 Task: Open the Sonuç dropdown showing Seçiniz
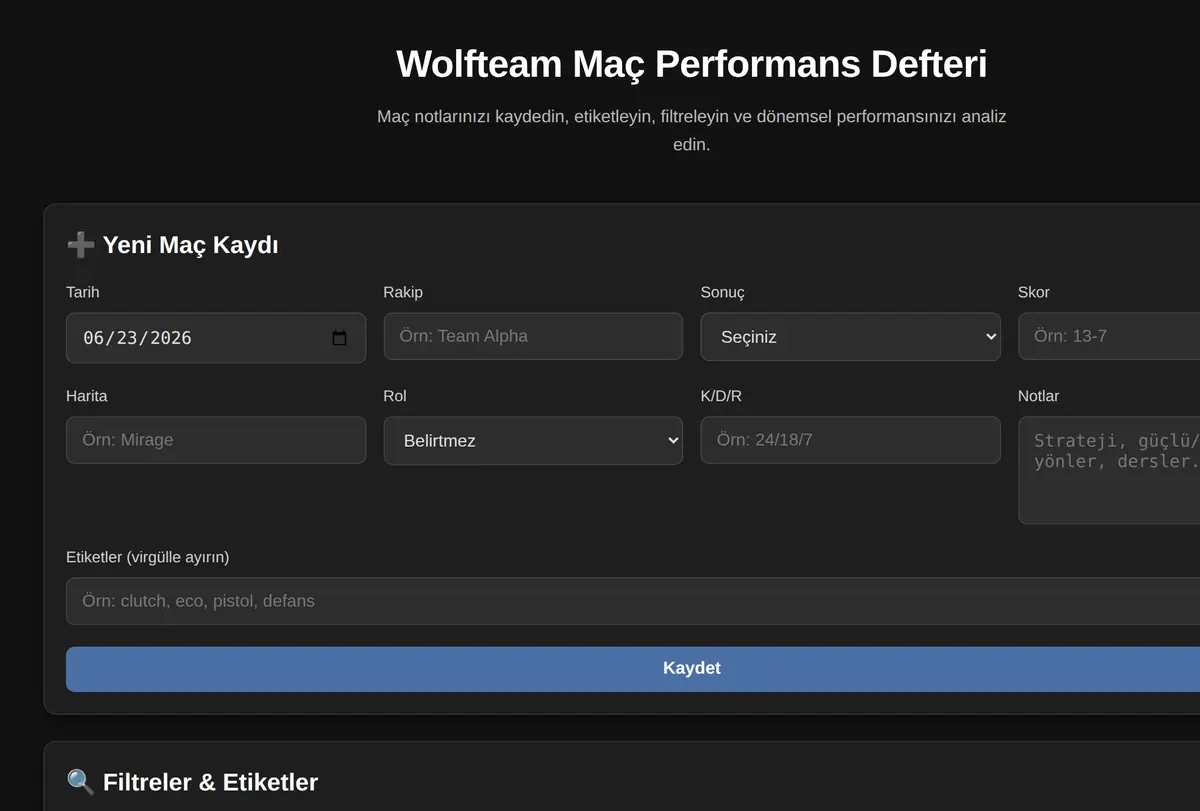(x=850, y=337)
